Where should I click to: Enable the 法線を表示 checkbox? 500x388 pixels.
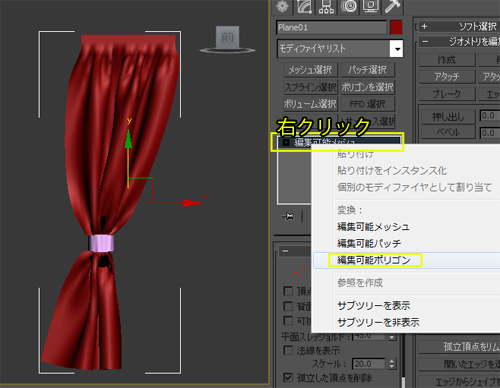point(288,350)
